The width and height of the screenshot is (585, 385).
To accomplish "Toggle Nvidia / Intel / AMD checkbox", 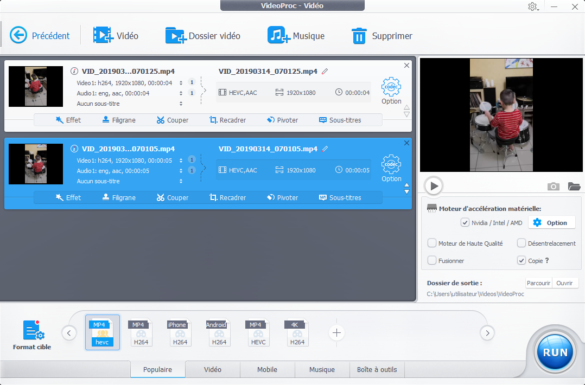I will pos(465,223).
